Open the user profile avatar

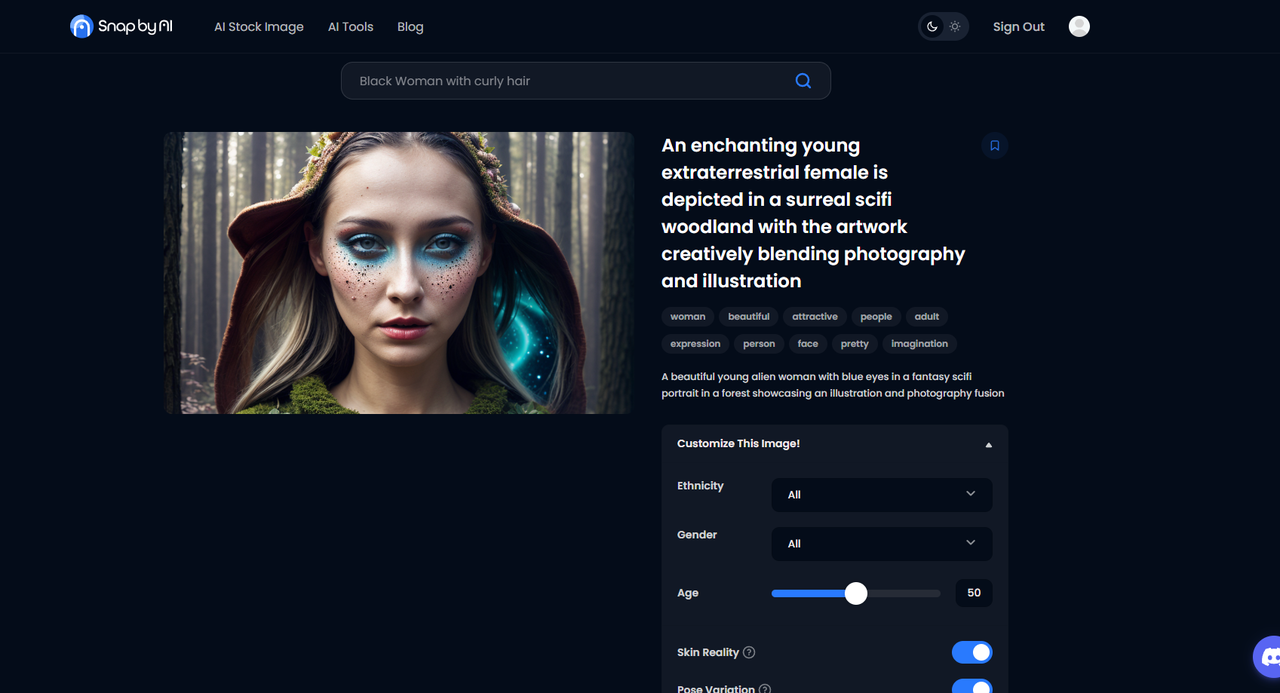coord(1079,27)
